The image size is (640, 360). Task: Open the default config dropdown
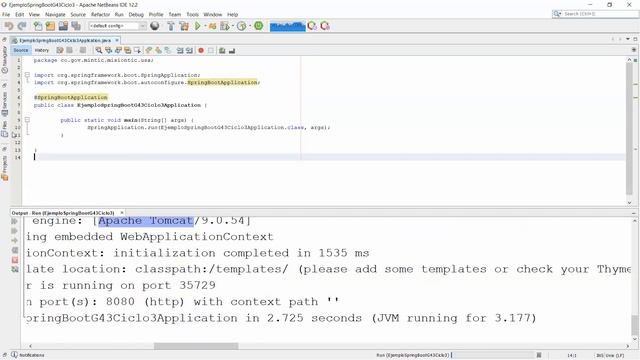118,26
